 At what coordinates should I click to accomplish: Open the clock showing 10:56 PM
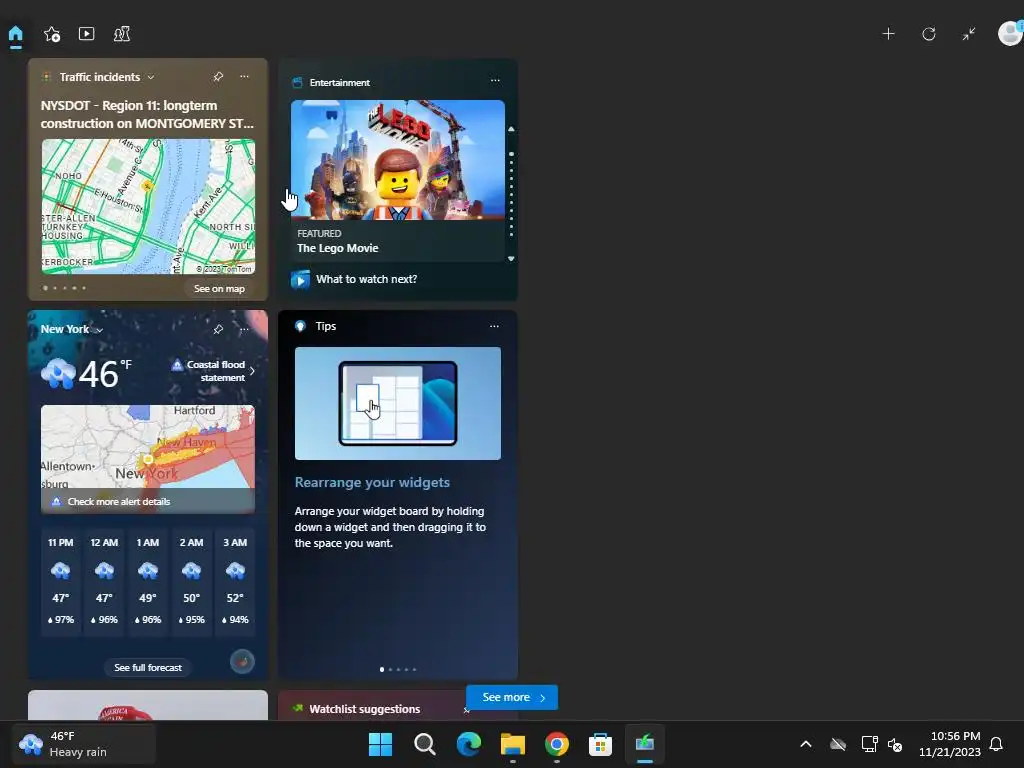click(x=950, y=744)
